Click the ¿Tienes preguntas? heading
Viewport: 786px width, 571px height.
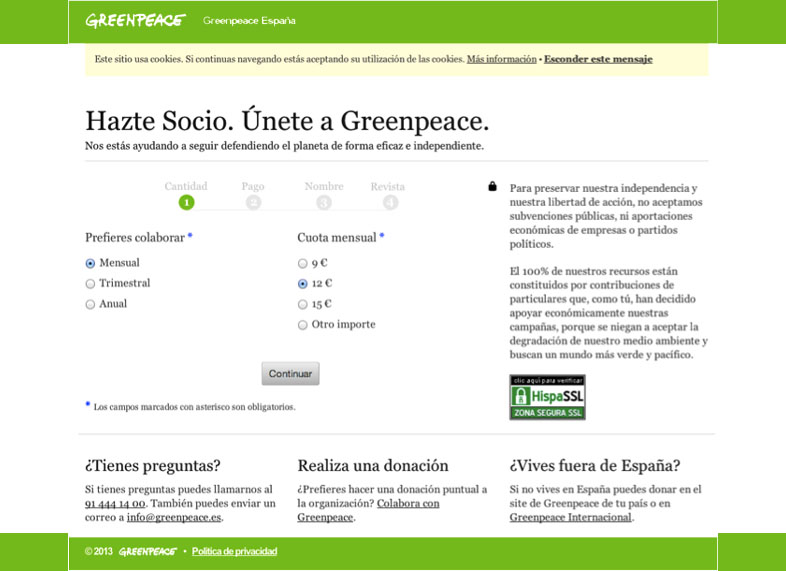(153, 466)
